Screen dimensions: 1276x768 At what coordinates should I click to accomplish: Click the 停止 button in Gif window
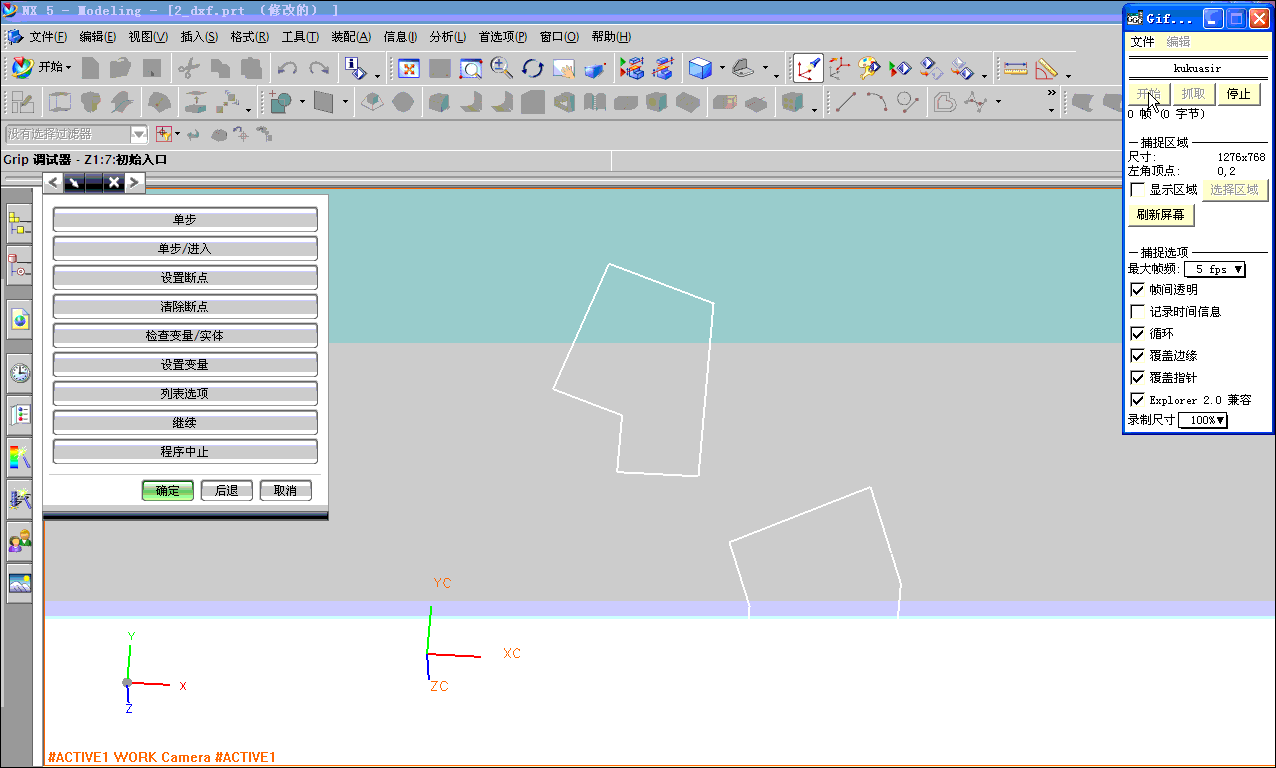[1239, 94]
